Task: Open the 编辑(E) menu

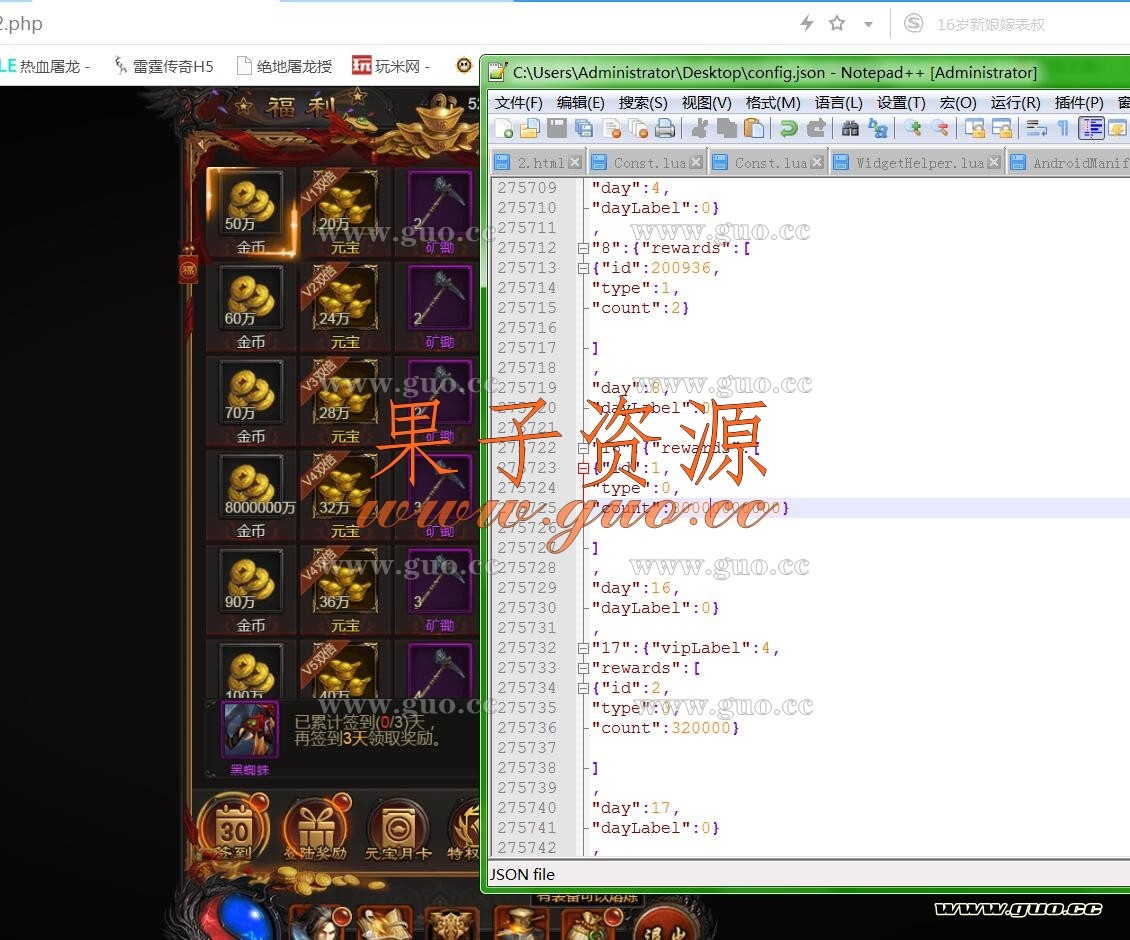Action: click(x=580, y=103)
